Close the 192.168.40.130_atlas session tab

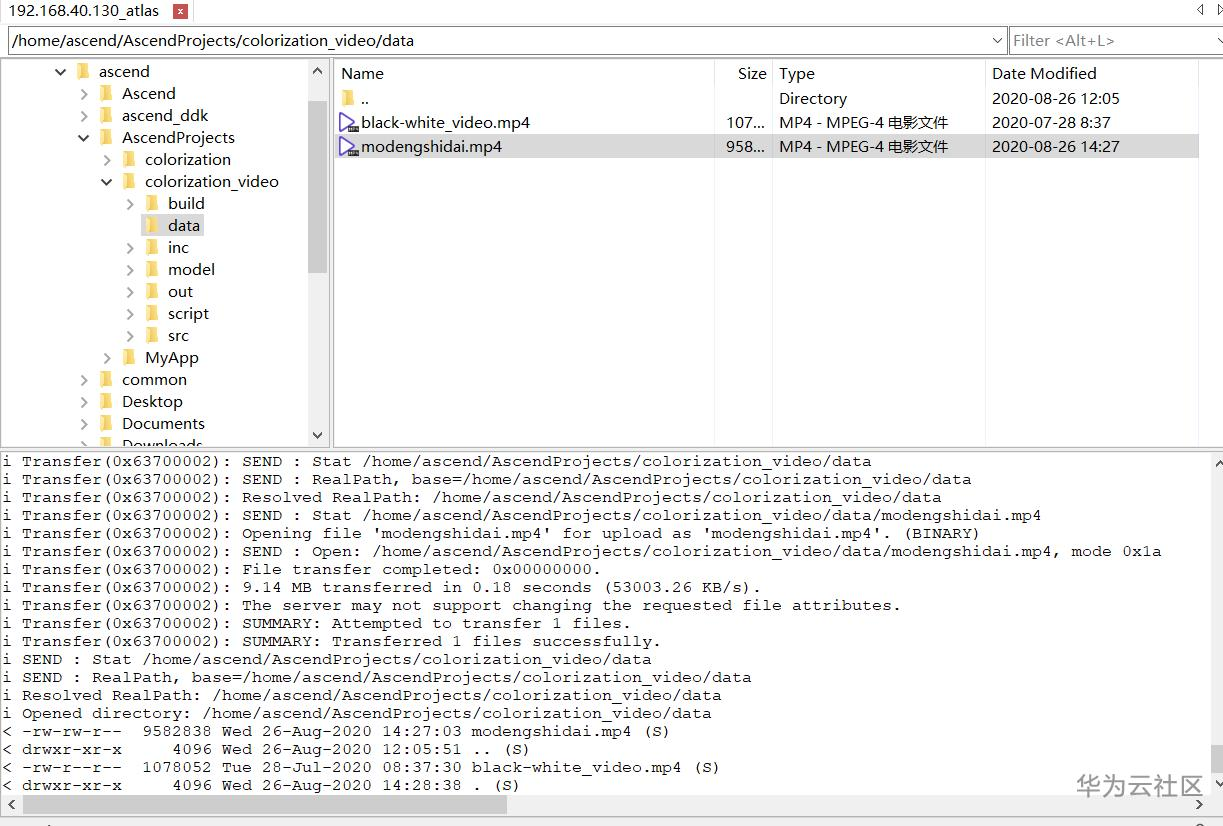click(180, 12)
